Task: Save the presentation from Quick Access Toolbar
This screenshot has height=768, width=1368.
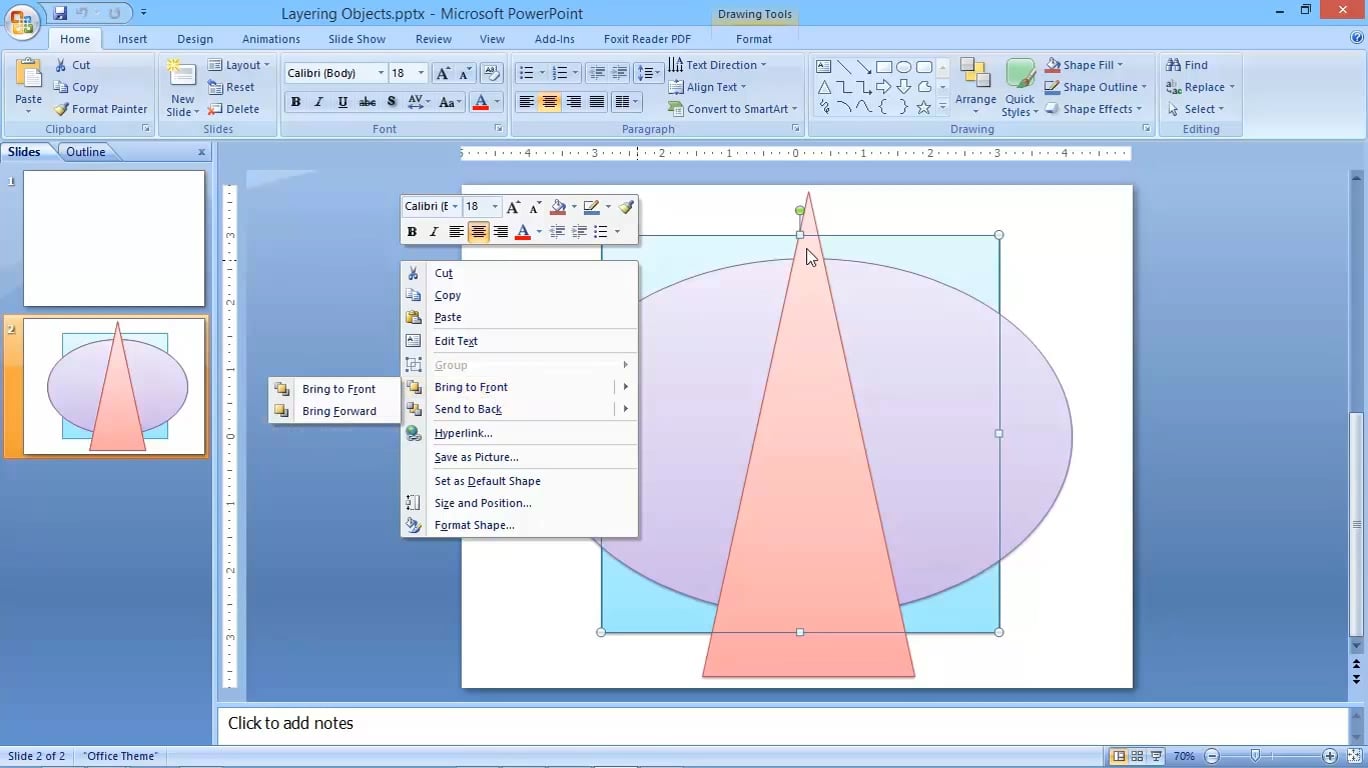Action: 61,13
